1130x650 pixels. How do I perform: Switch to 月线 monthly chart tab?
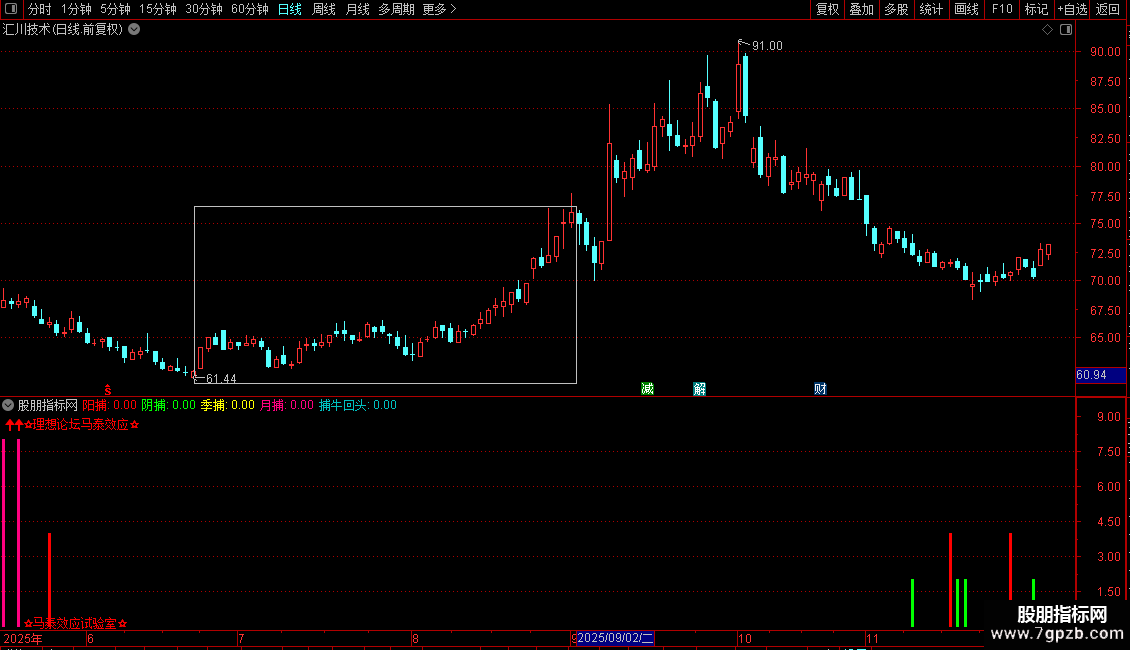click(x=357, y=9)
